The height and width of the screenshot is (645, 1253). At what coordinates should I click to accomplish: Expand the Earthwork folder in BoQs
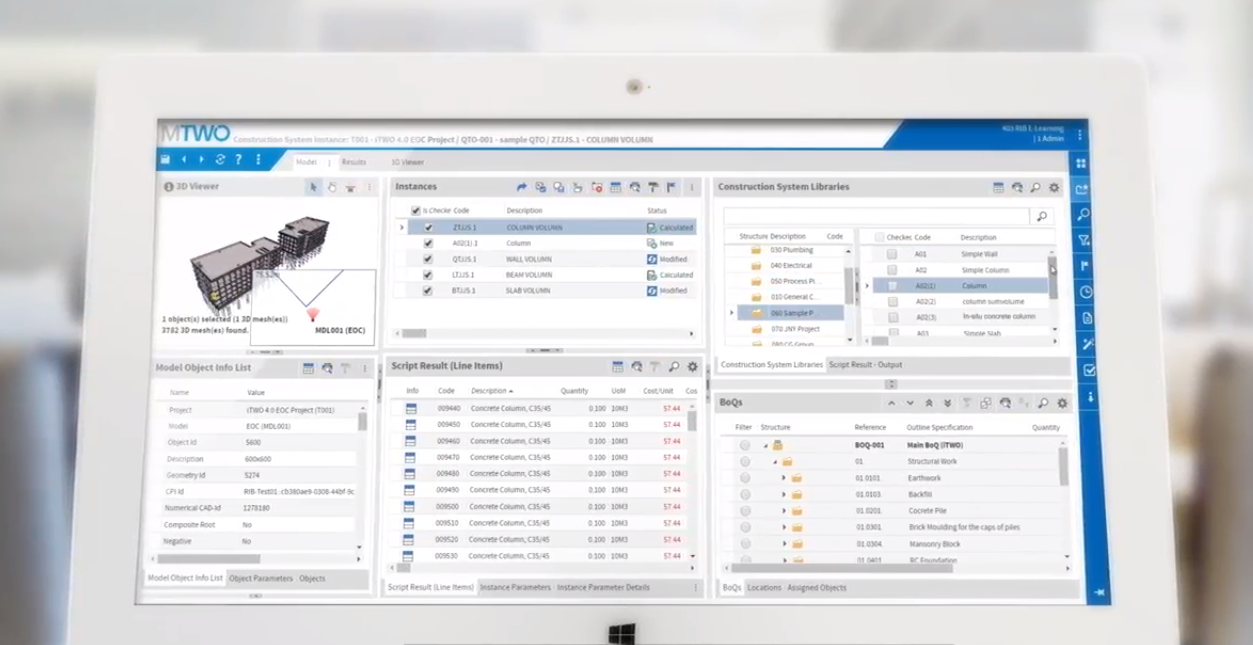pyautogui.click(x=784, y=478)
